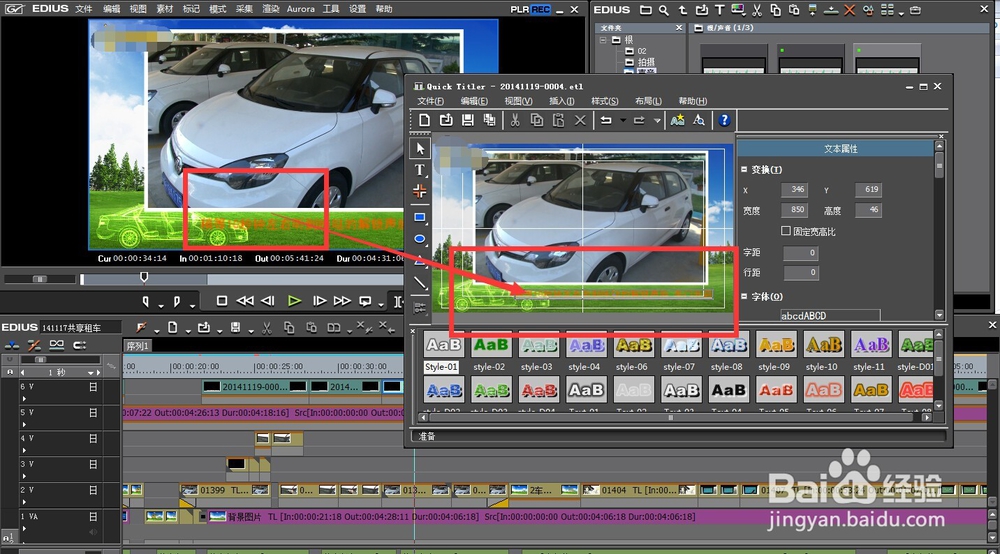Open the 样式(S) menu in Quick Titler
This screenshot has width=1000, height=554.
(x=605, y=101)
